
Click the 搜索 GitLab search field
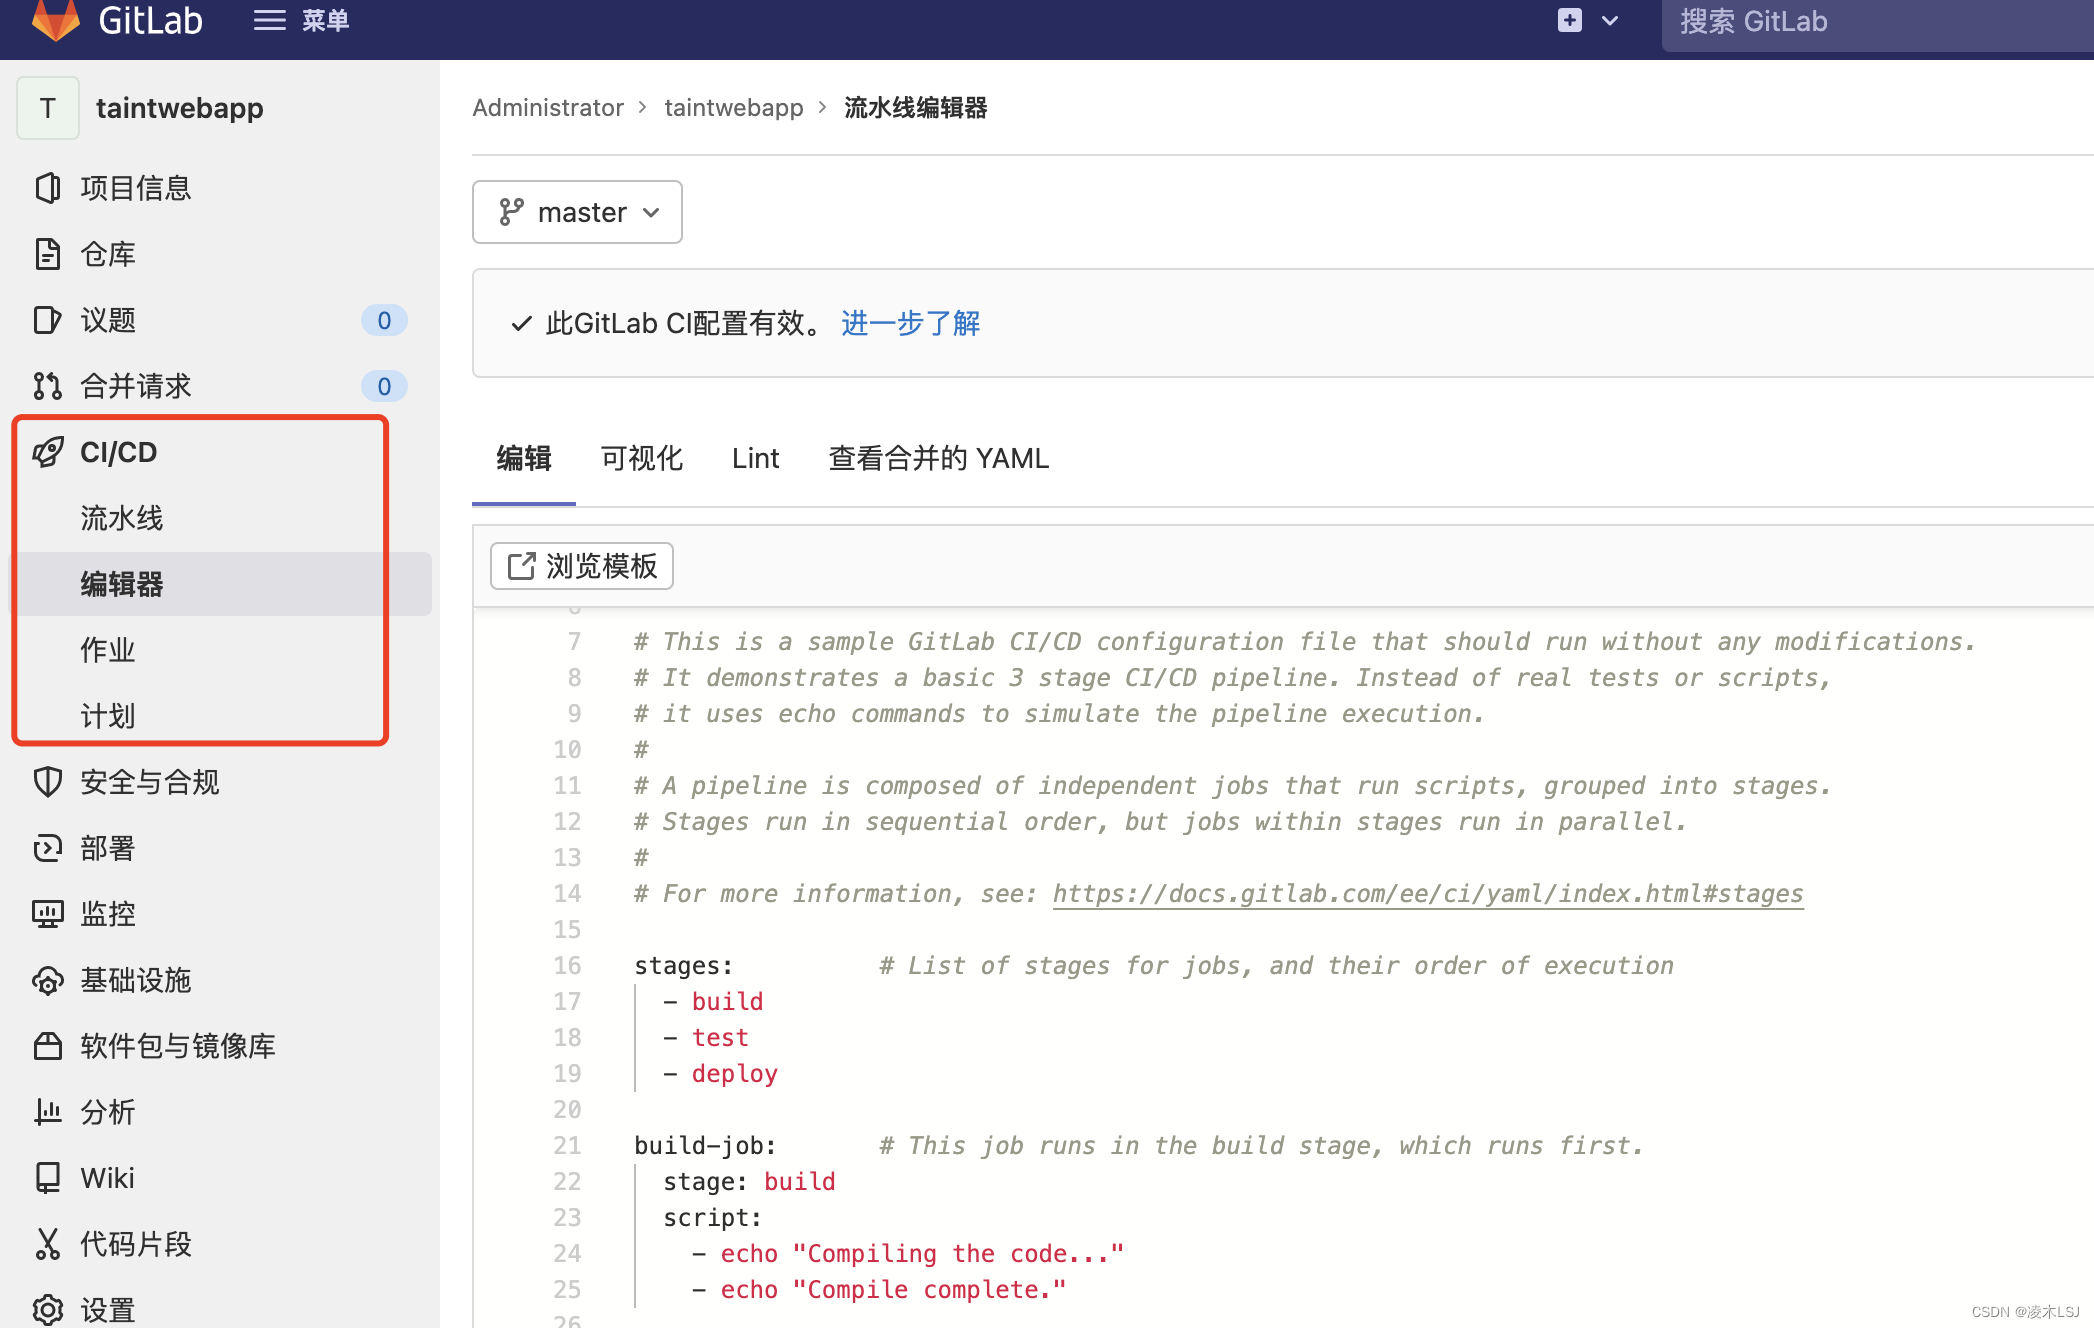tap(1875, 21)
